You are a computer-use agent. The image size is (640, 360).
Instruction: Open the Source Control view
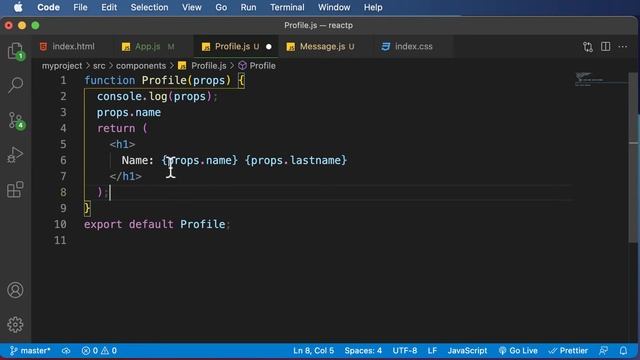click(x=16, y=121)
